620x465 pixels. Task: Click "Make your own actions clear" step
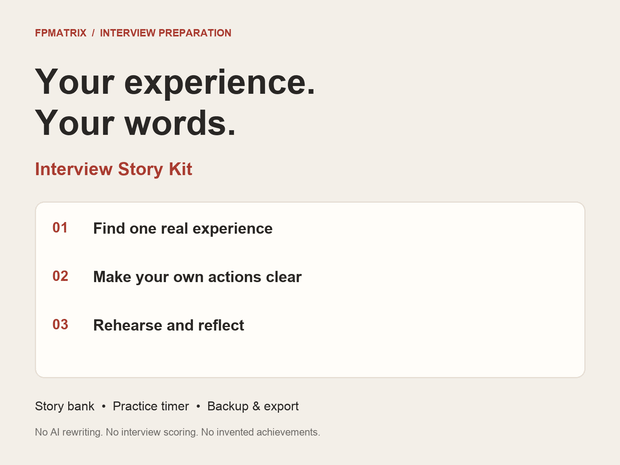click(197, 277)
